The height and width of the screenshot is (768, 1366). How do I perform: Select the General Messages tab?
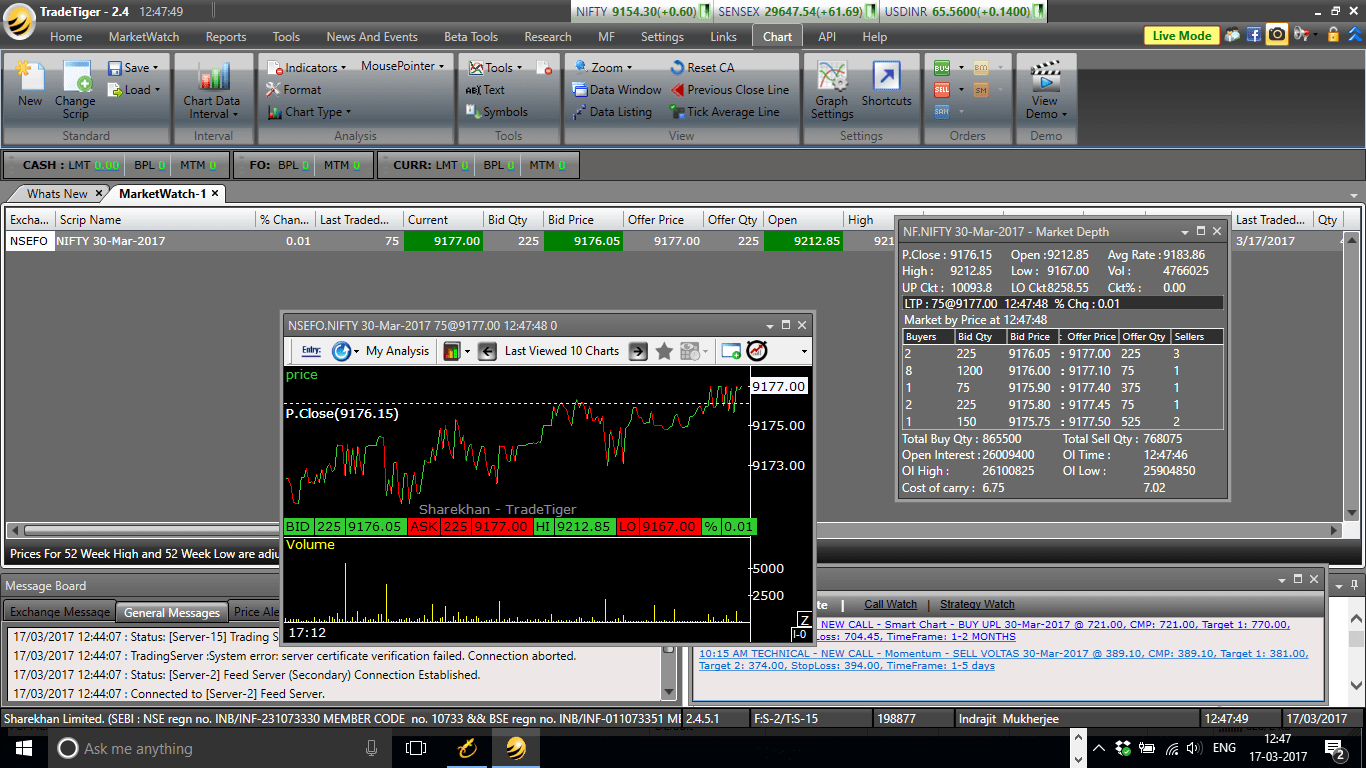pos(172,612)
